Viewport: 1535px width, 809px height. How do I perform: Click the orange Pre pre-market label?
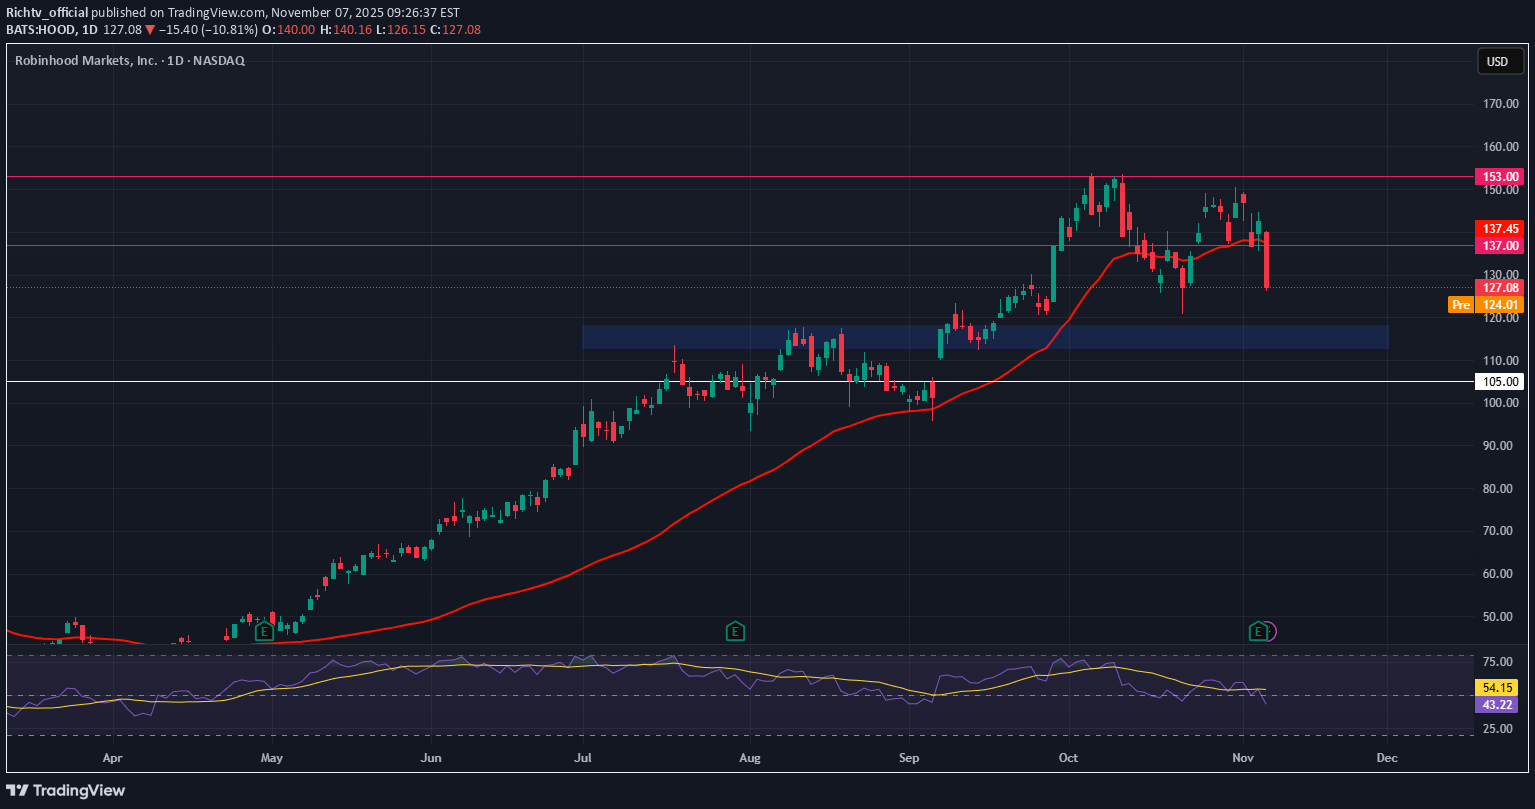(1460, 304)
